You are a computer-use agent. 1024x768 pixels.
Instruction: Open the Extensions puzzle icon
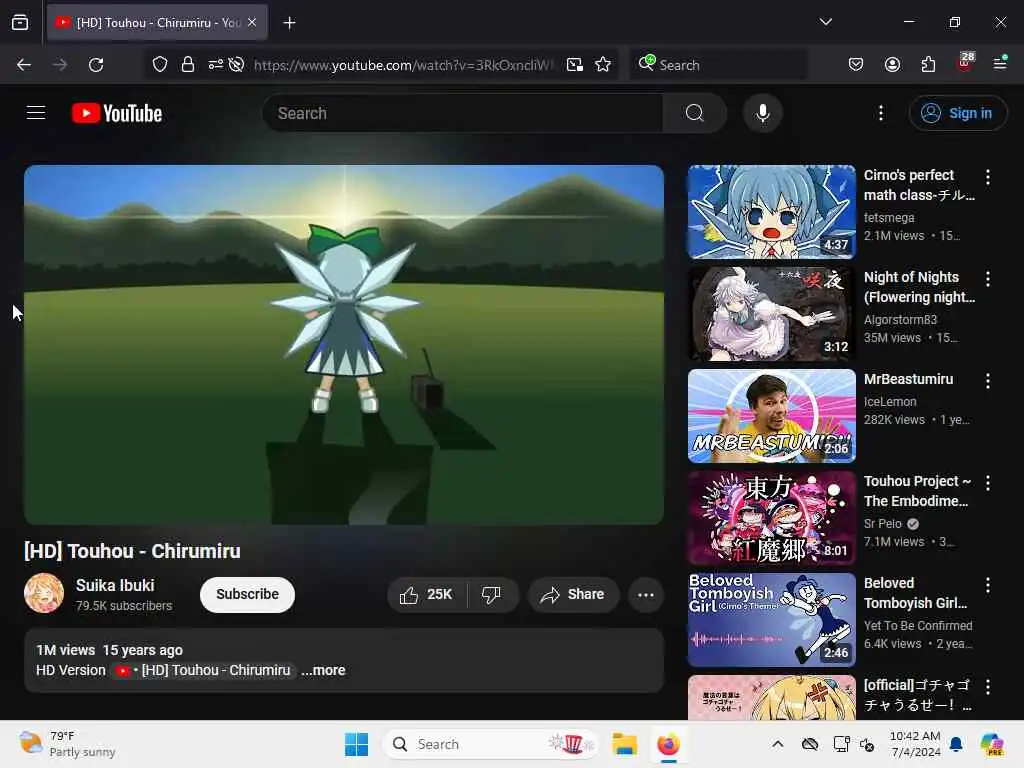coord(928,65)
